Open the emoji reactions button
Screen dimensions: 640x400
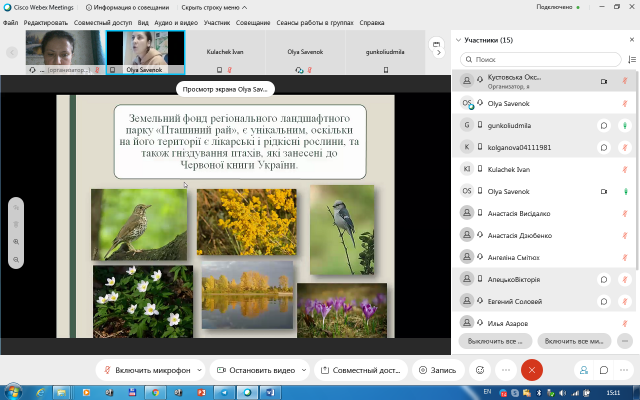coord(480,369)
